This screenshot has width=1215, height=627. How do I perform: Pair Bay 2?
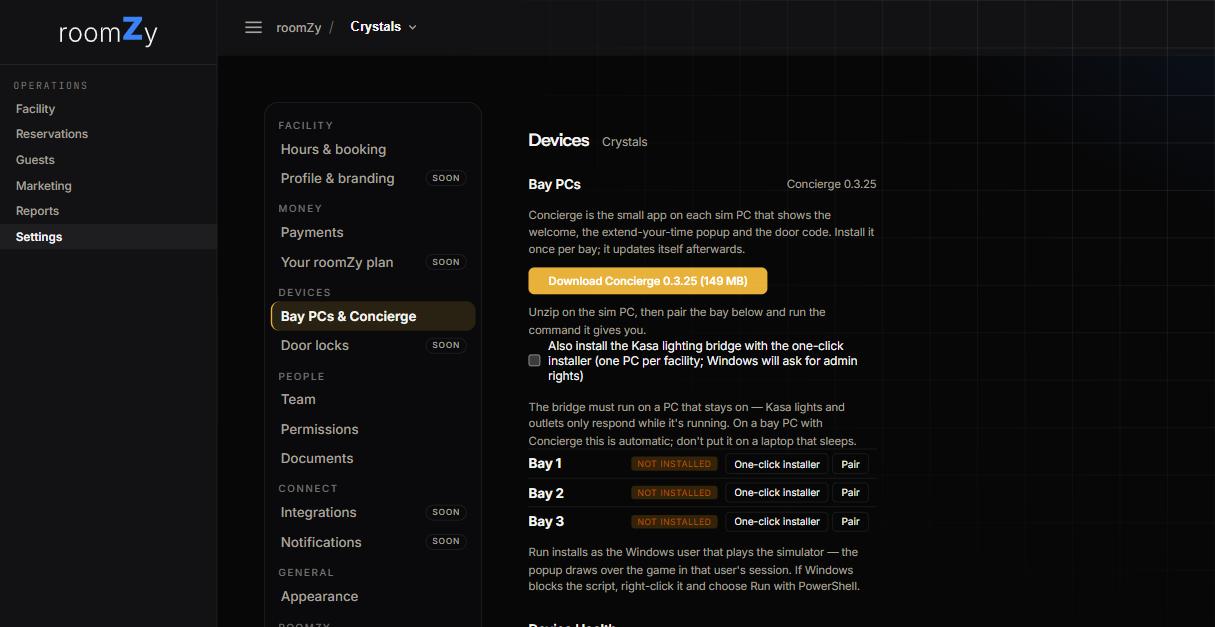pyautogui.click(x=850, y=493)
